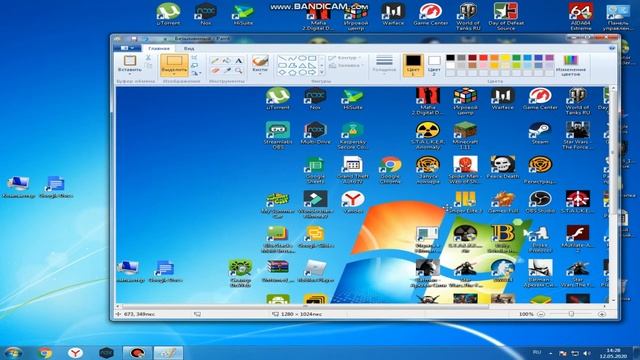Open the Rotate dropdown in the Изображение group
The height and width of the screenshot is (360, 640).
[x=196, y=73]
